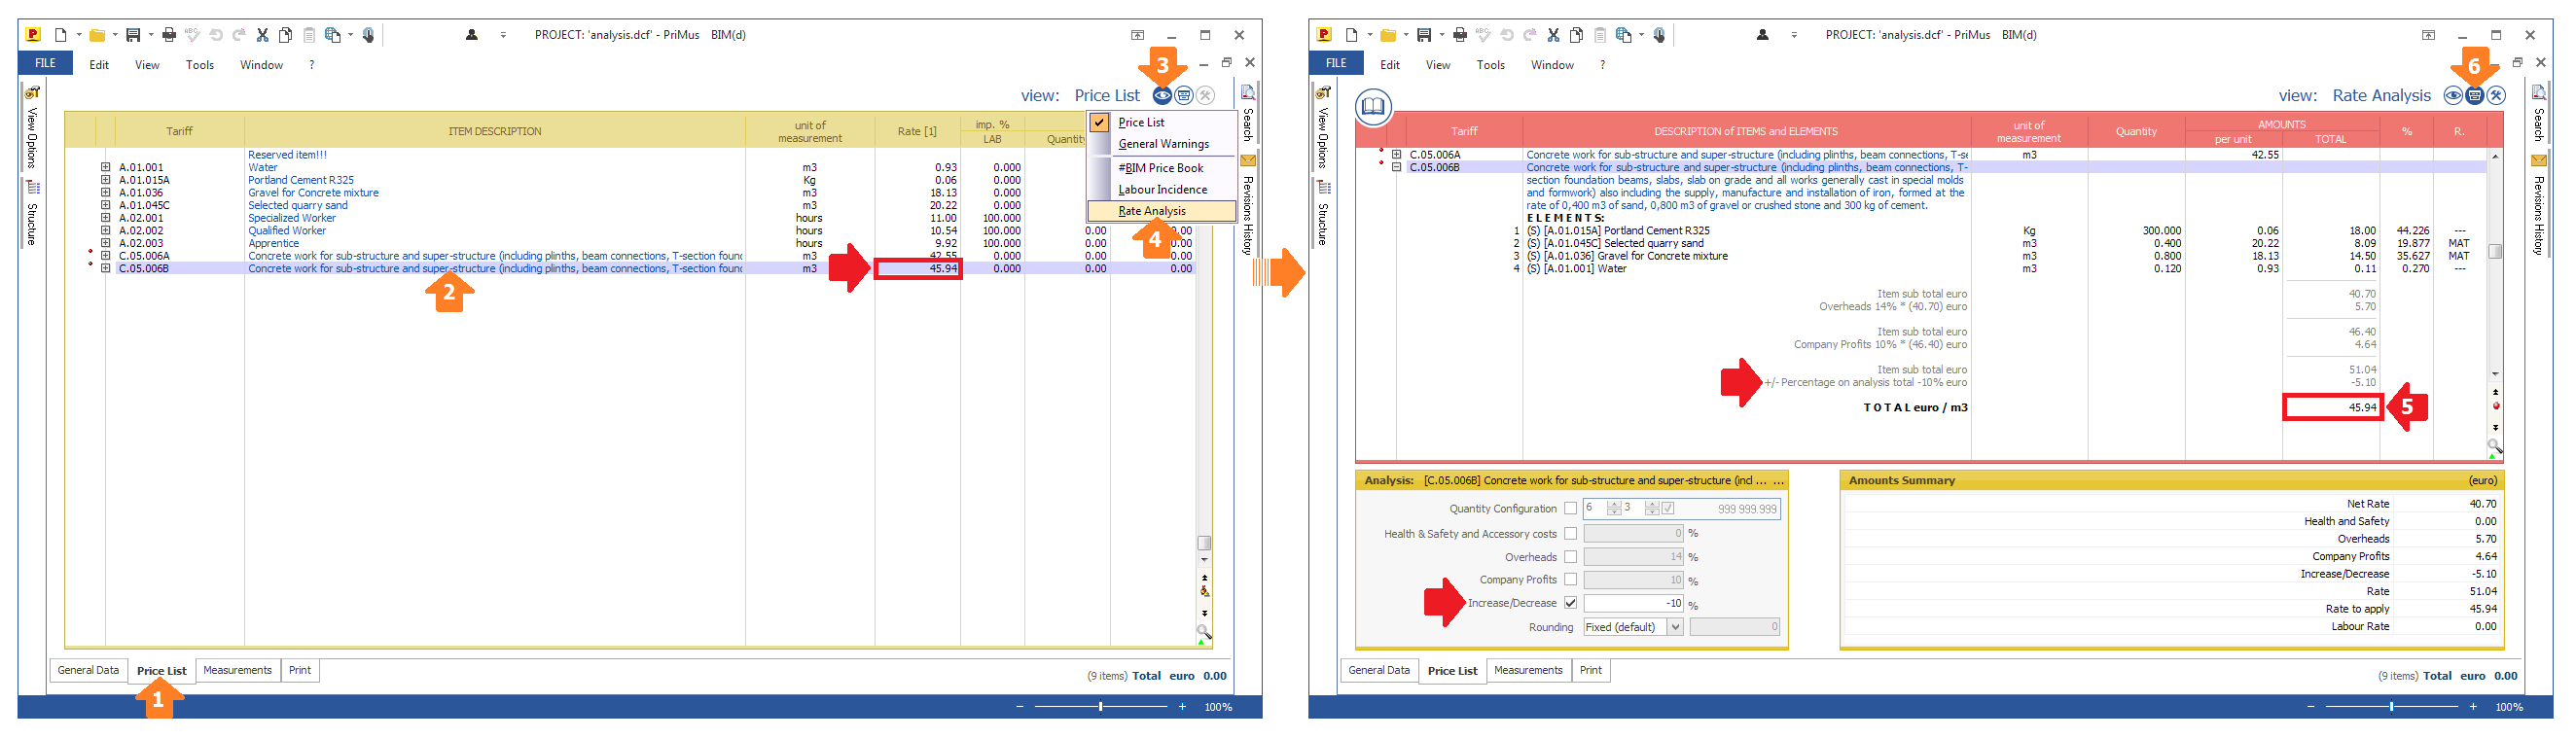Click Portland Cement R325 description link

(x=301, y=180)
